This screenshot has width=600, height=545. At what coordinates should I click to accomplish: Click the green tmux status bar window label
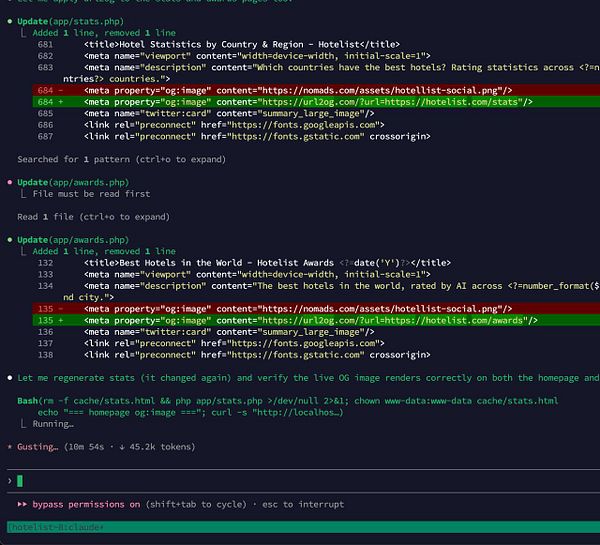tap(56, 527)
